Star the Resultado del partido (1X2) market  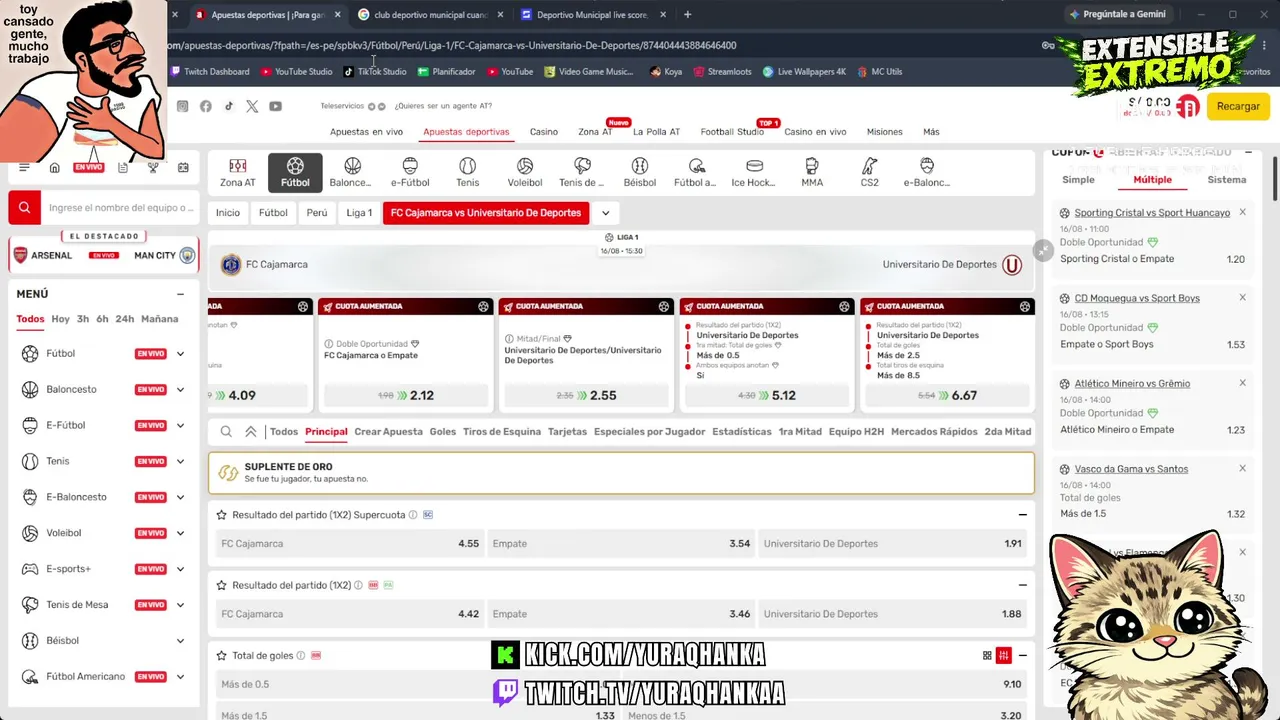pos(222,585)
